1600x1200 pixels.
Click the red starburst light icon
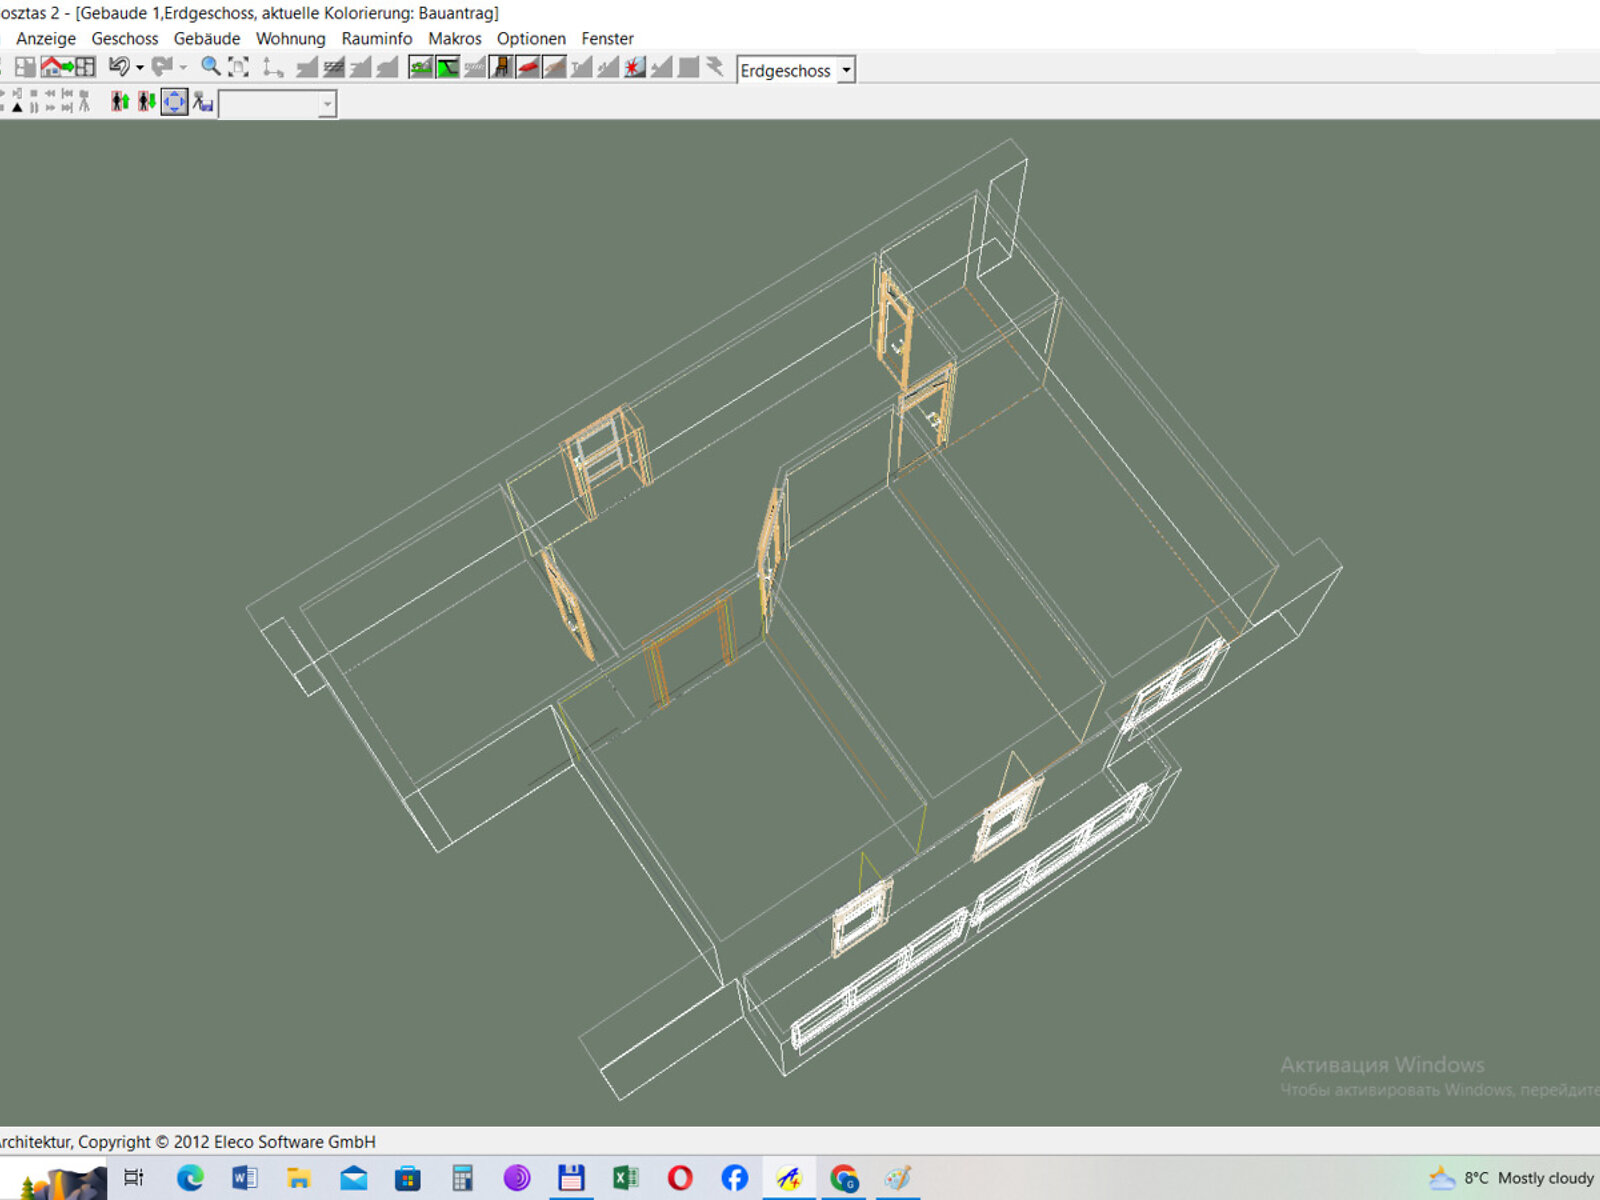634,67
